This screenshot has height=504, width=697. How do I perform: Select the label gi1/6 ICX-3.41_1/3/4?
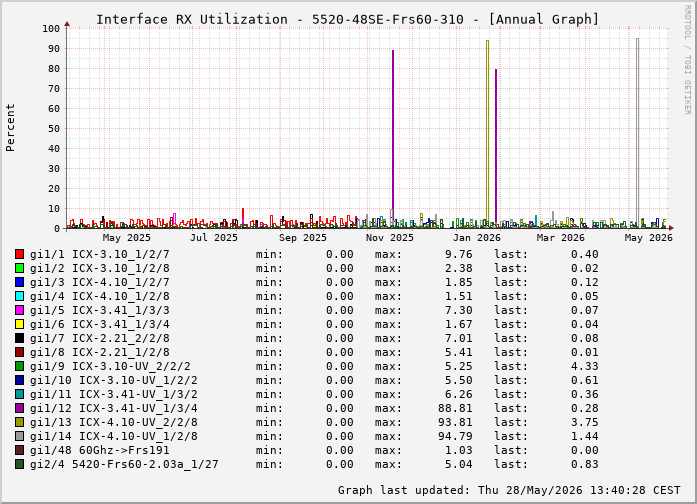(100, 324)
